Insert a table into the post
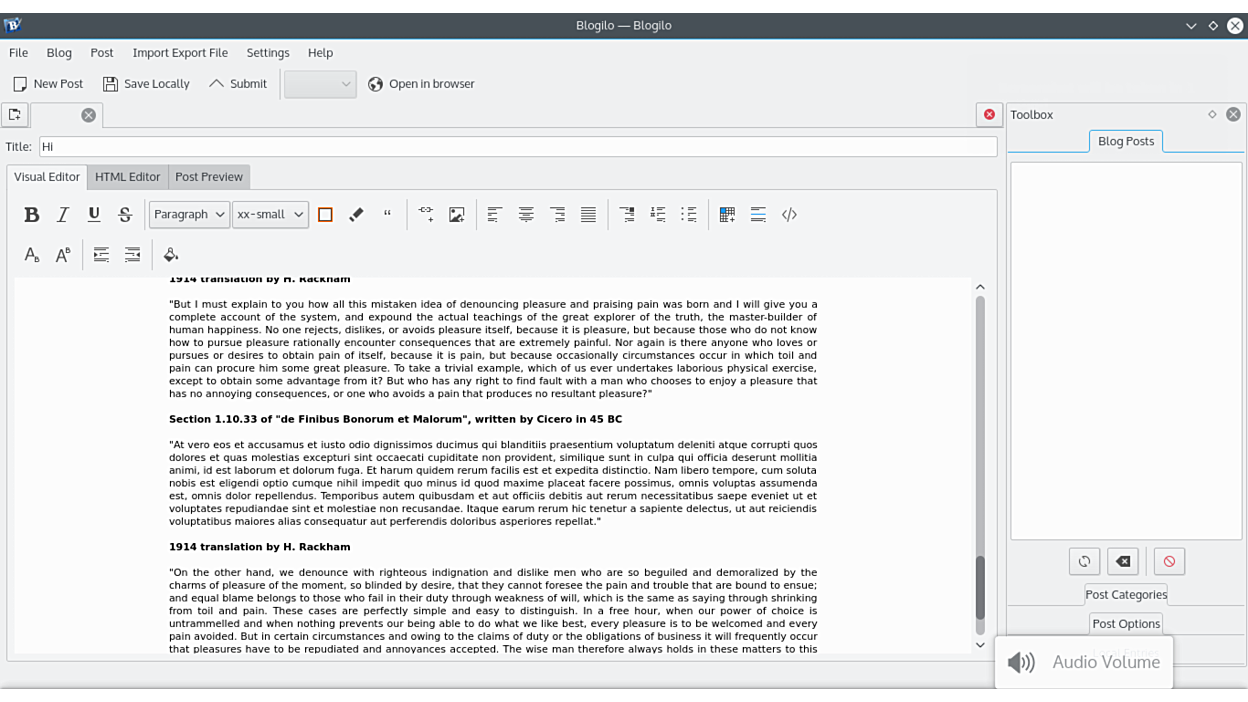 point(727,214)
